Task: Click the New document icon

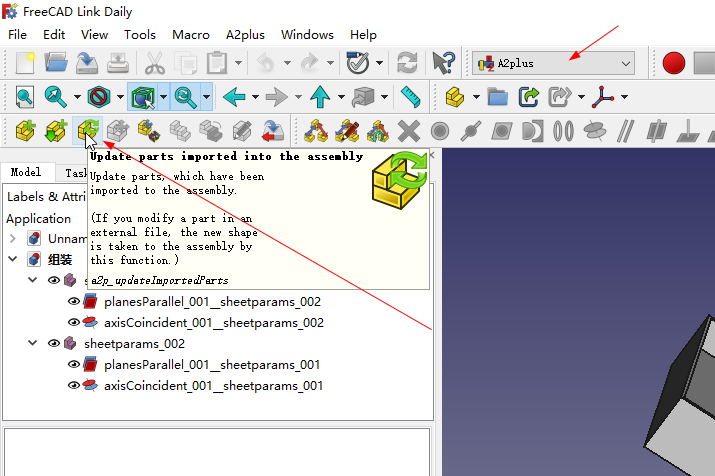Action: [25, 63]
